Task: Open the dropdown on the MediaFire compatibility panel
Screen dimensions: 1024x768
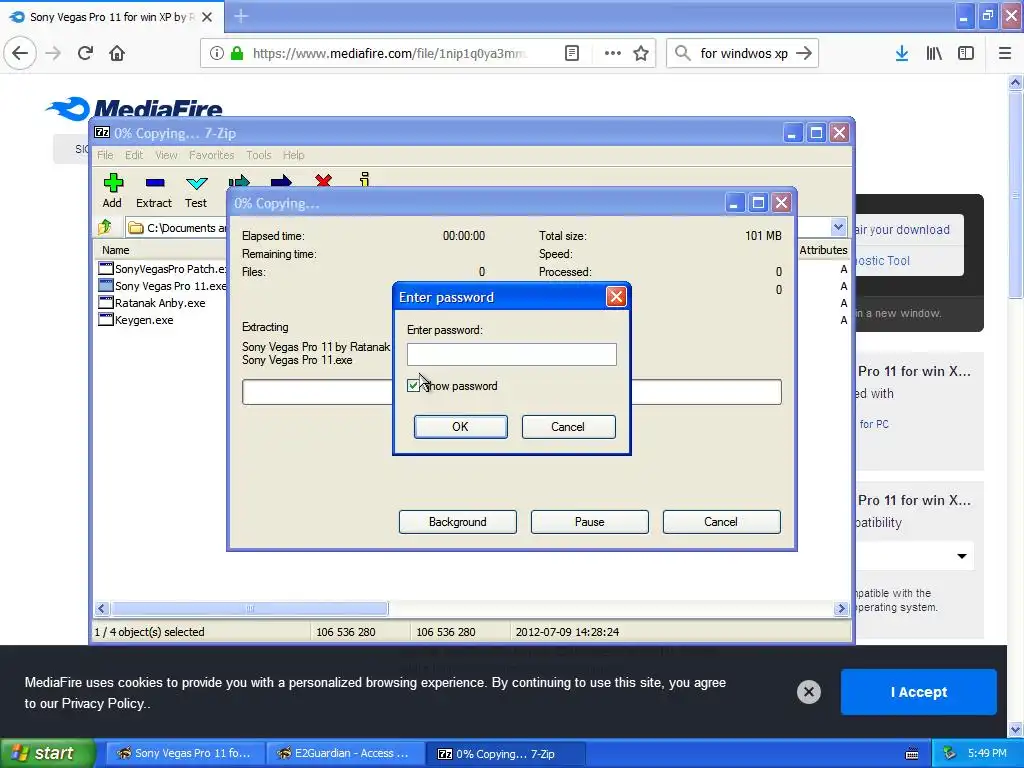Action: pyautogui.click(x=962, y=556)
